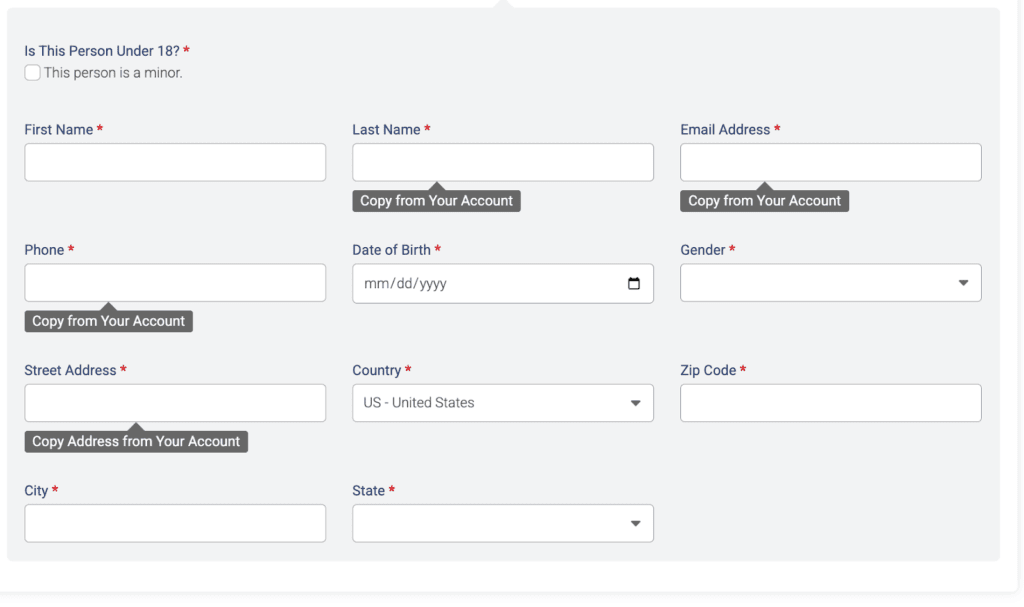This screenshot has width=1024, height=607.
Task: Open the State dropdown
Action: tap(502, 523)
